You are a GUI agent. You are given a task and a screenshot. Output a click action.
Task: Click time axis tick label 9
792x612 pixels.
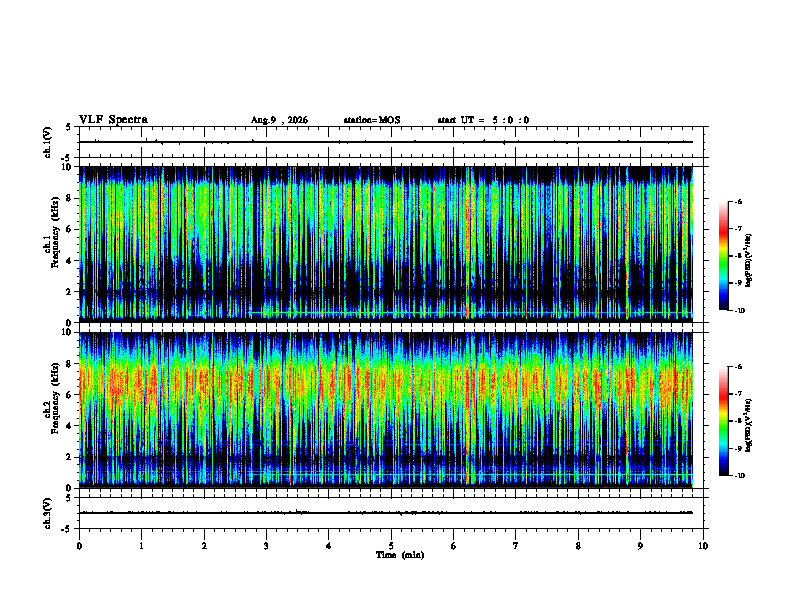coord(640,546)
